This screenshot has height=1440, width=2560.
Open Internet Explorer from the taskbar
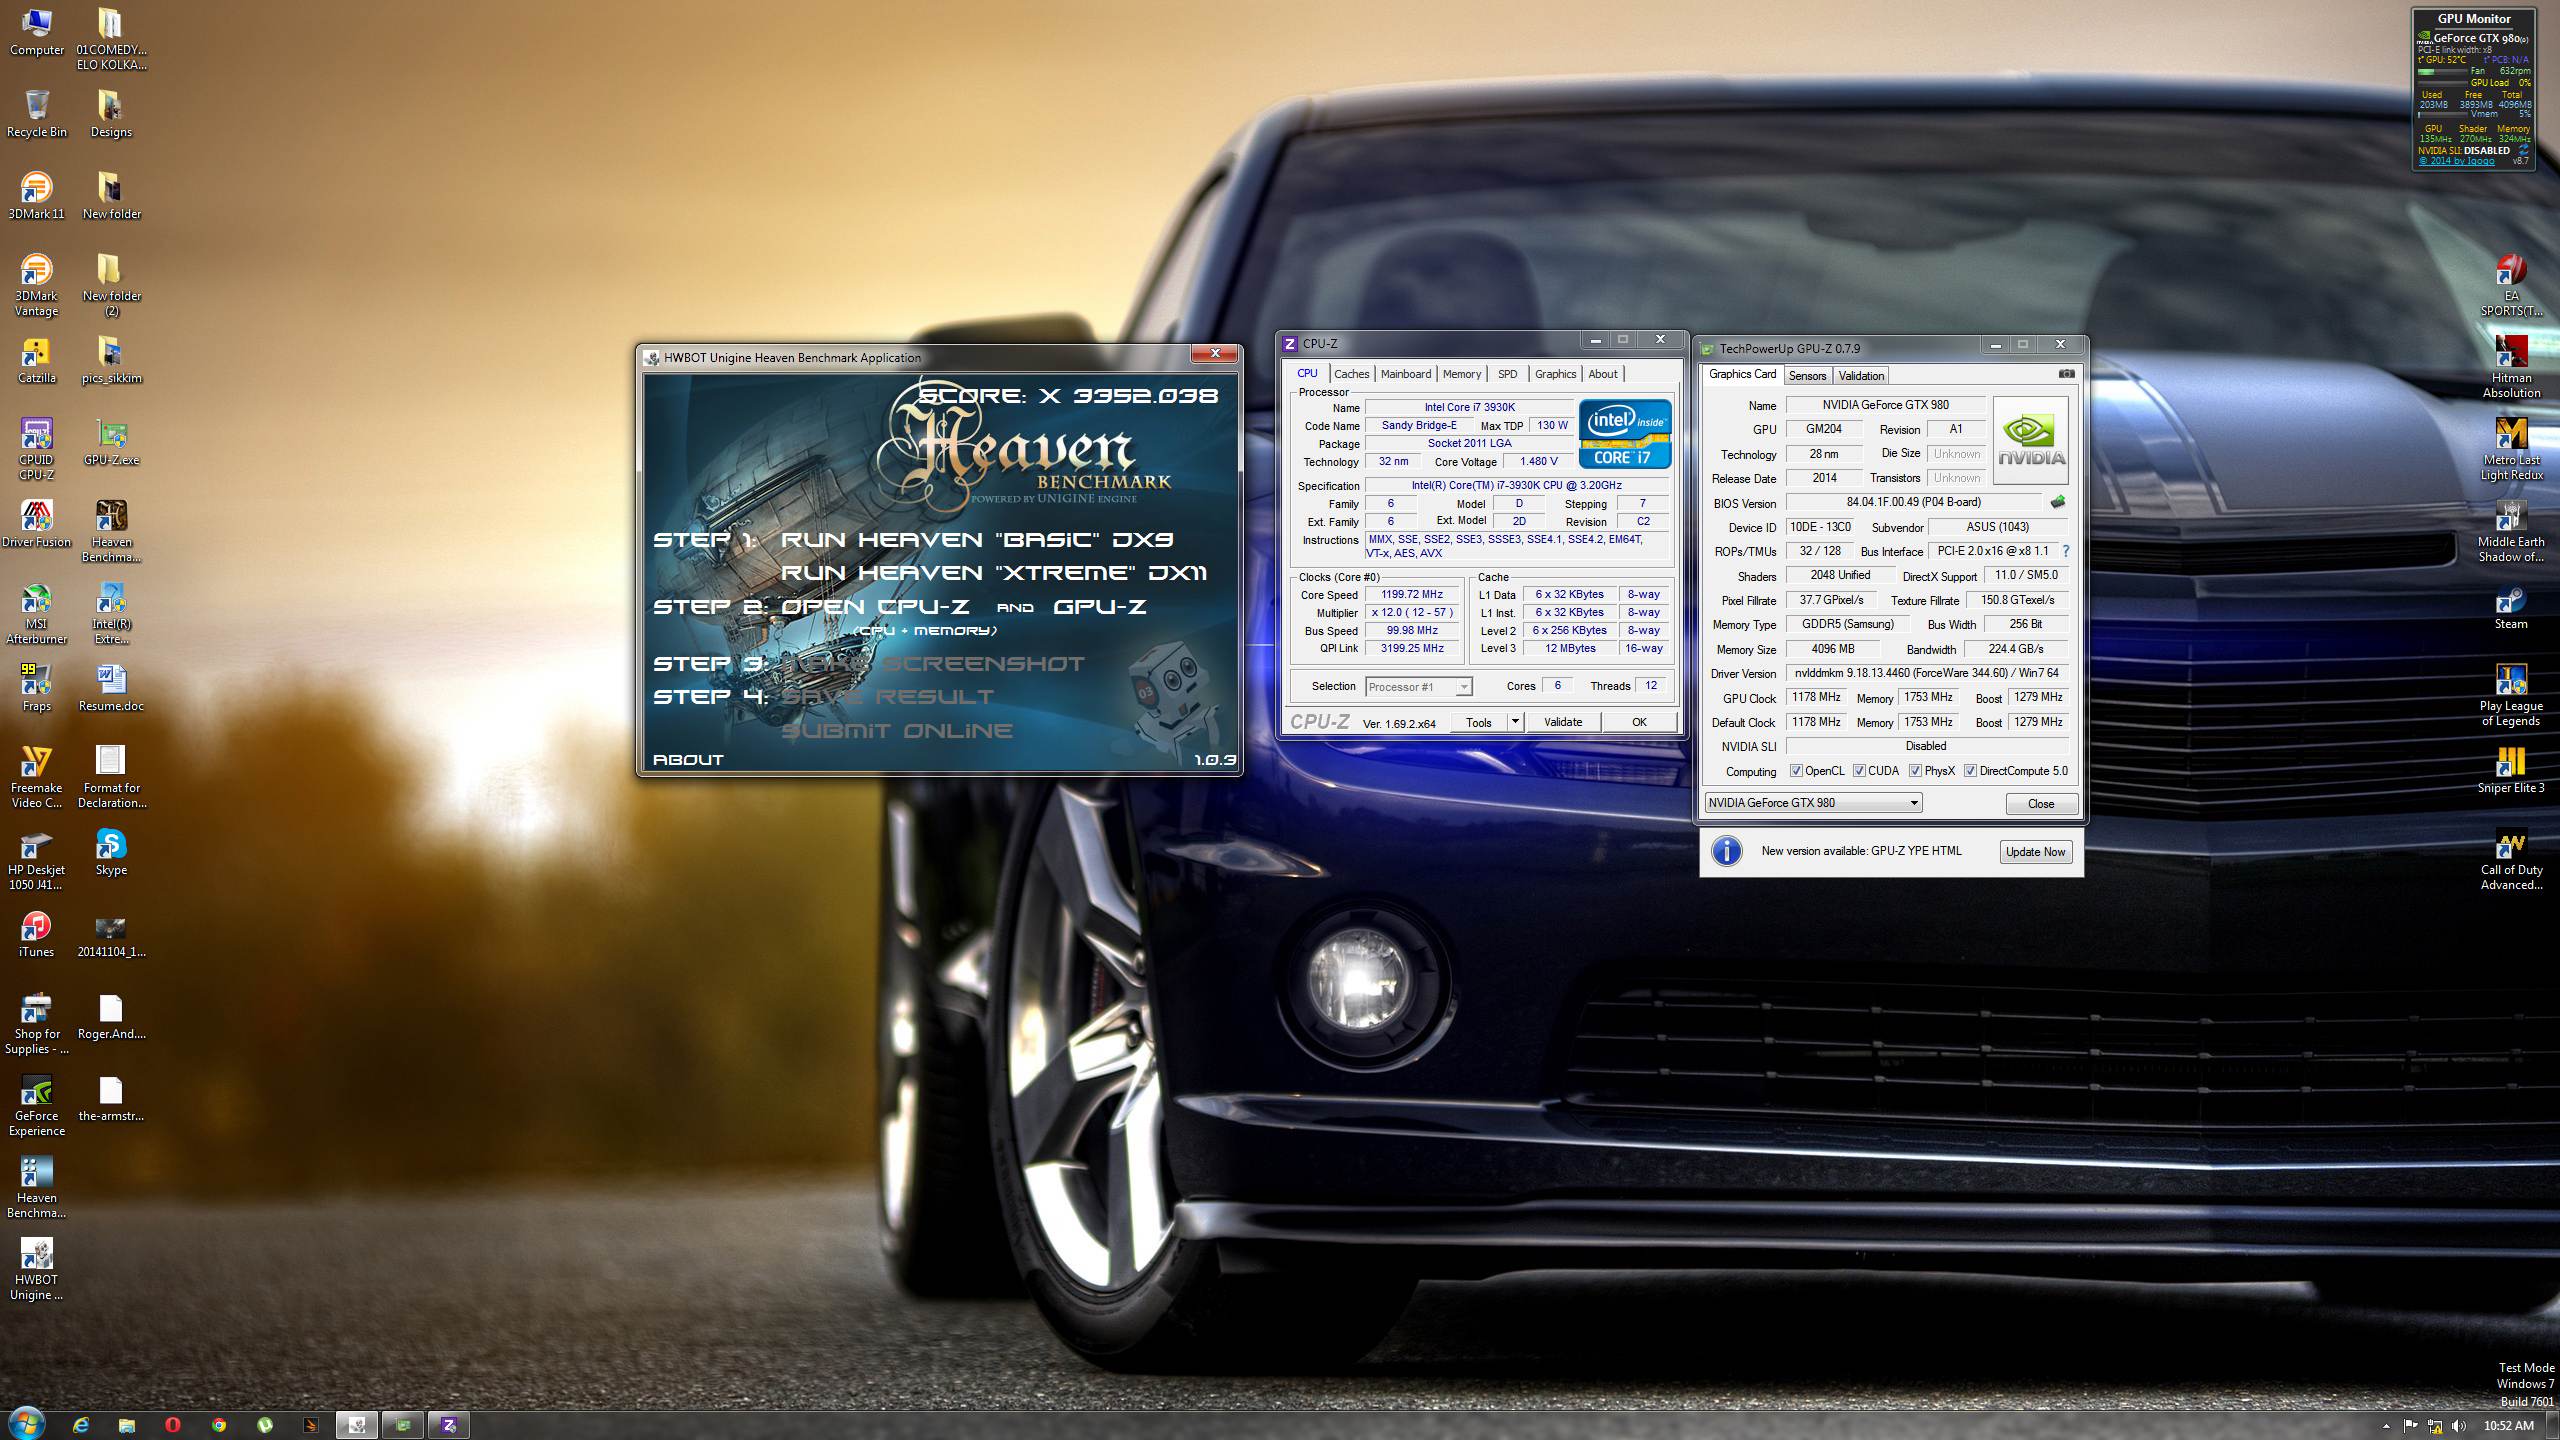[81, 1425]
